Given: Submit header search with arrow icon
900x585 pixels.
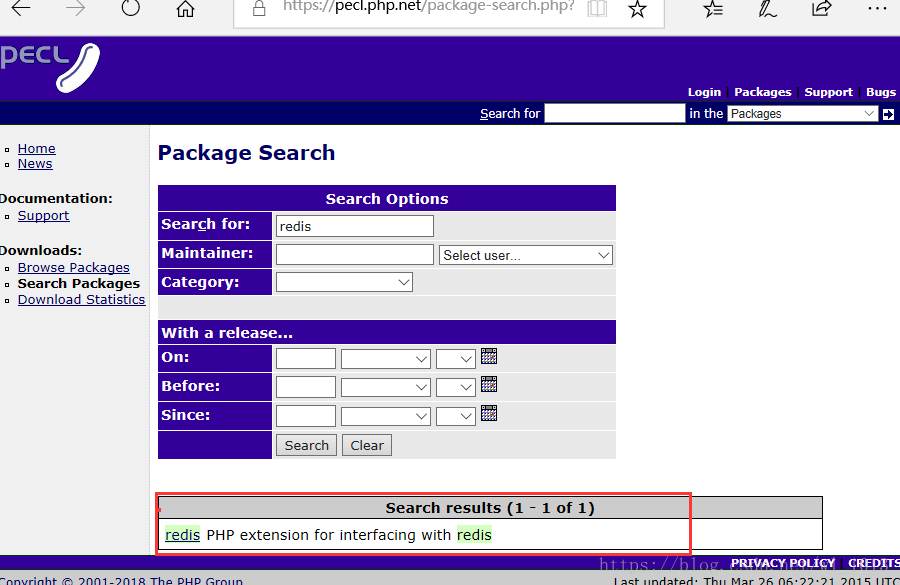Looking at the screenshot, I should (888, 114).
